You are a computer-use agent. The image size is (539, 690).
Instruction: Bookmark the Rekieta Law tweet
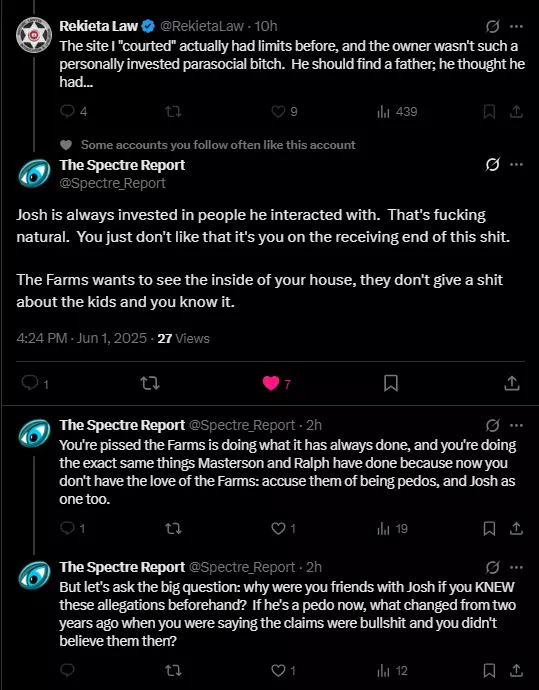489,111
